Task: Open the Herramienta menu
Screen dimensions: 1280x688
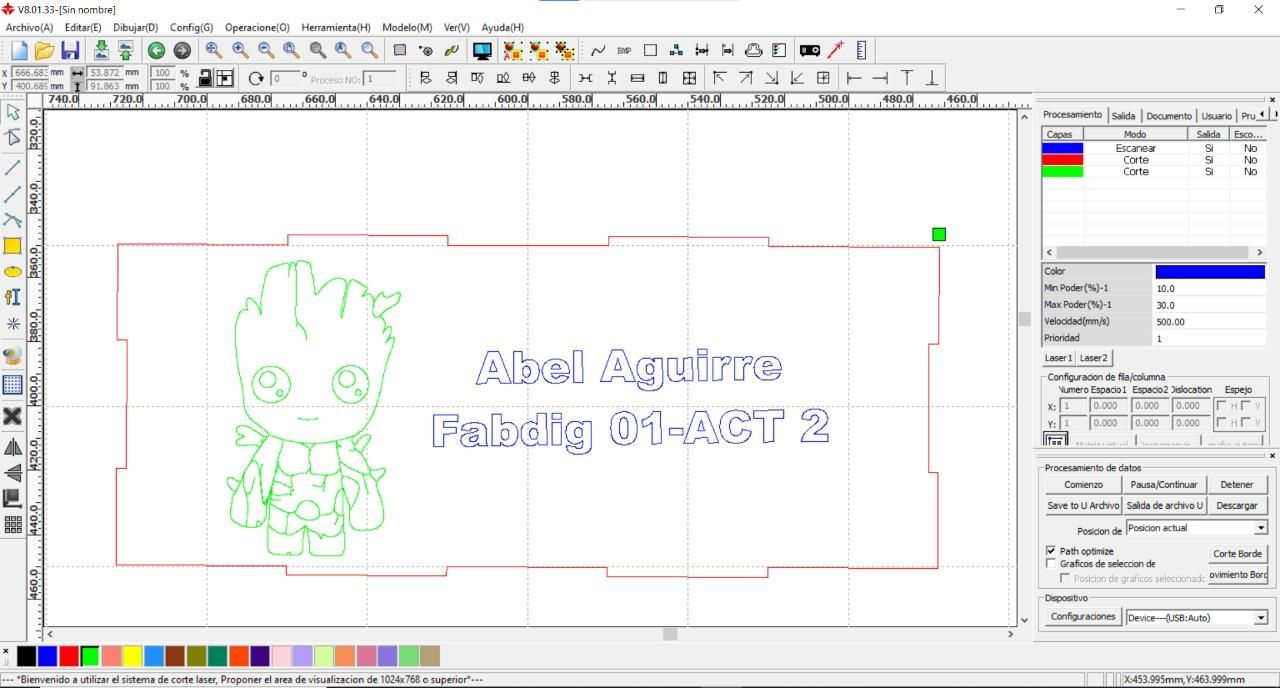Action: pyautogui.click(x=336, y=28)
